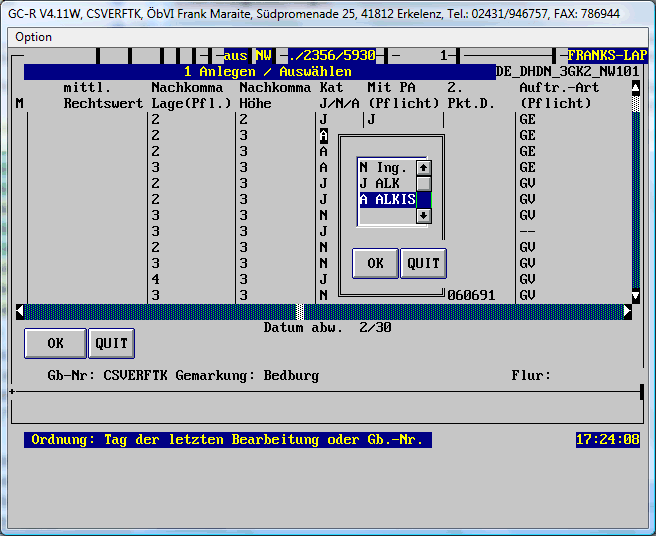656x536 pixels.
Task: Click the 'Gemarkung: Bedburg' field
Action: pyautogui.click(x=247, y=375)
